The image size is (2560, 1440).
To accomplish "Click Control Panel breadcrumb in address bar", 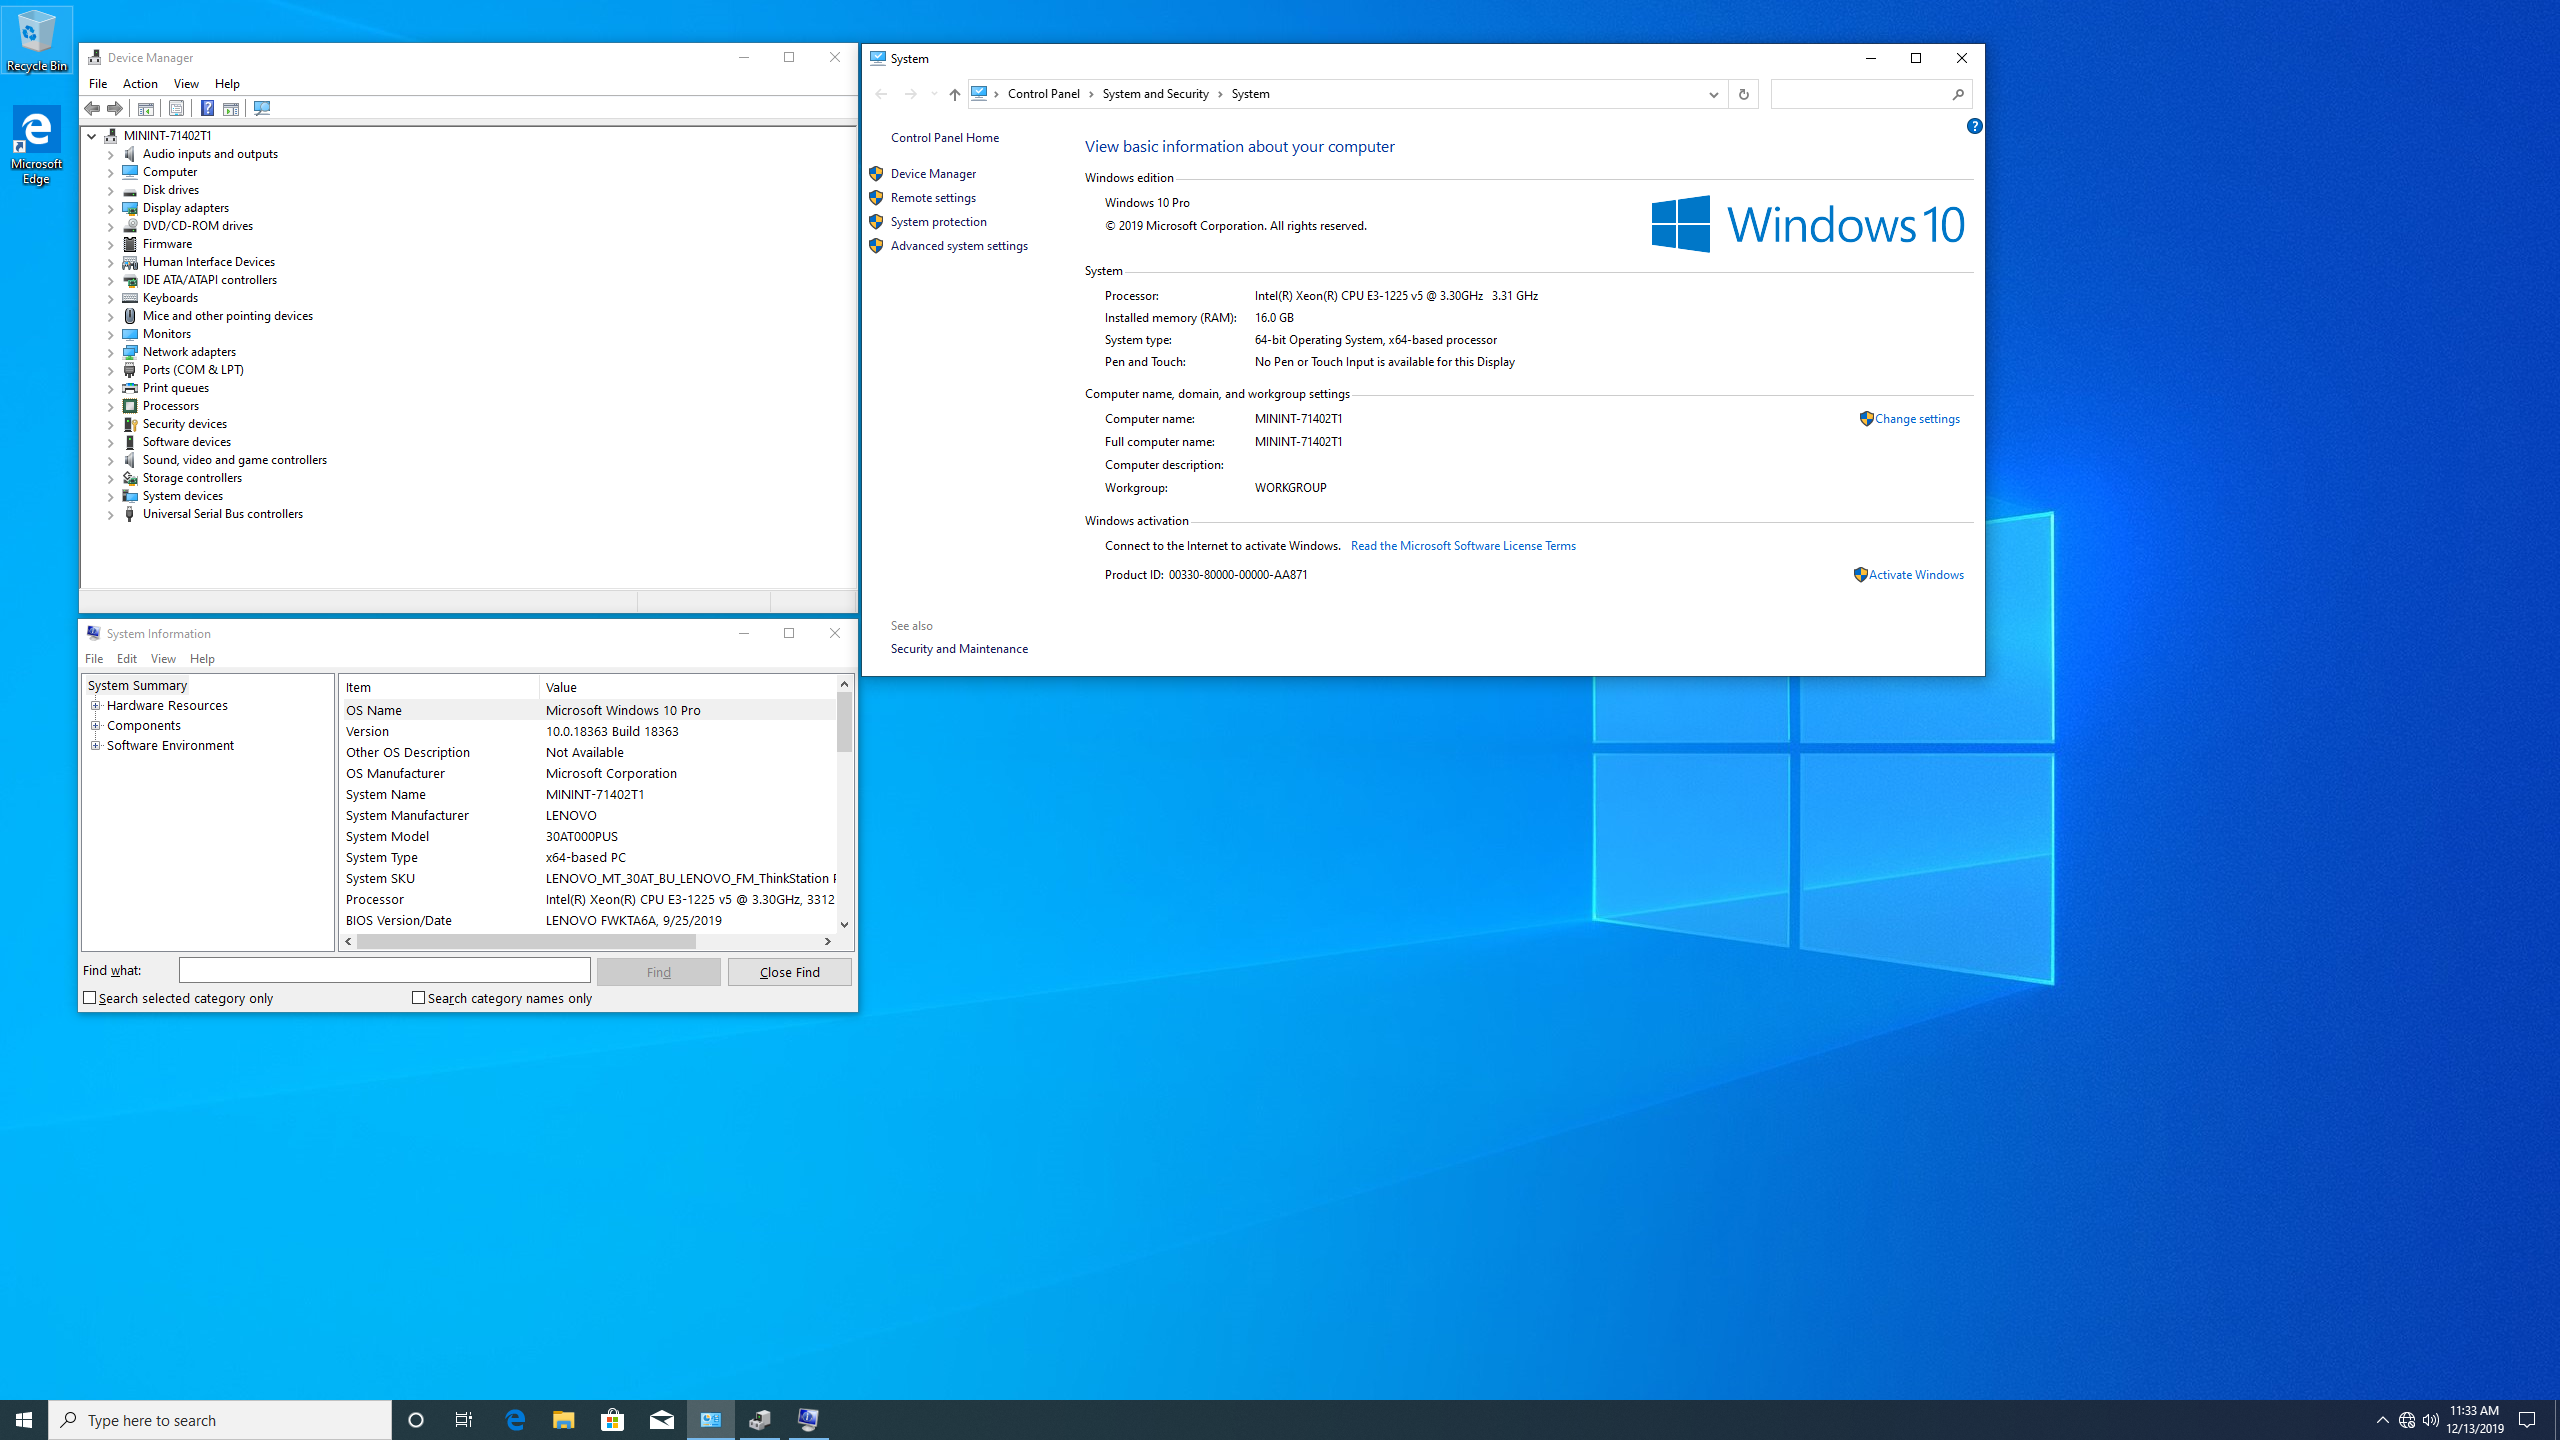I will pos(1044,94).
